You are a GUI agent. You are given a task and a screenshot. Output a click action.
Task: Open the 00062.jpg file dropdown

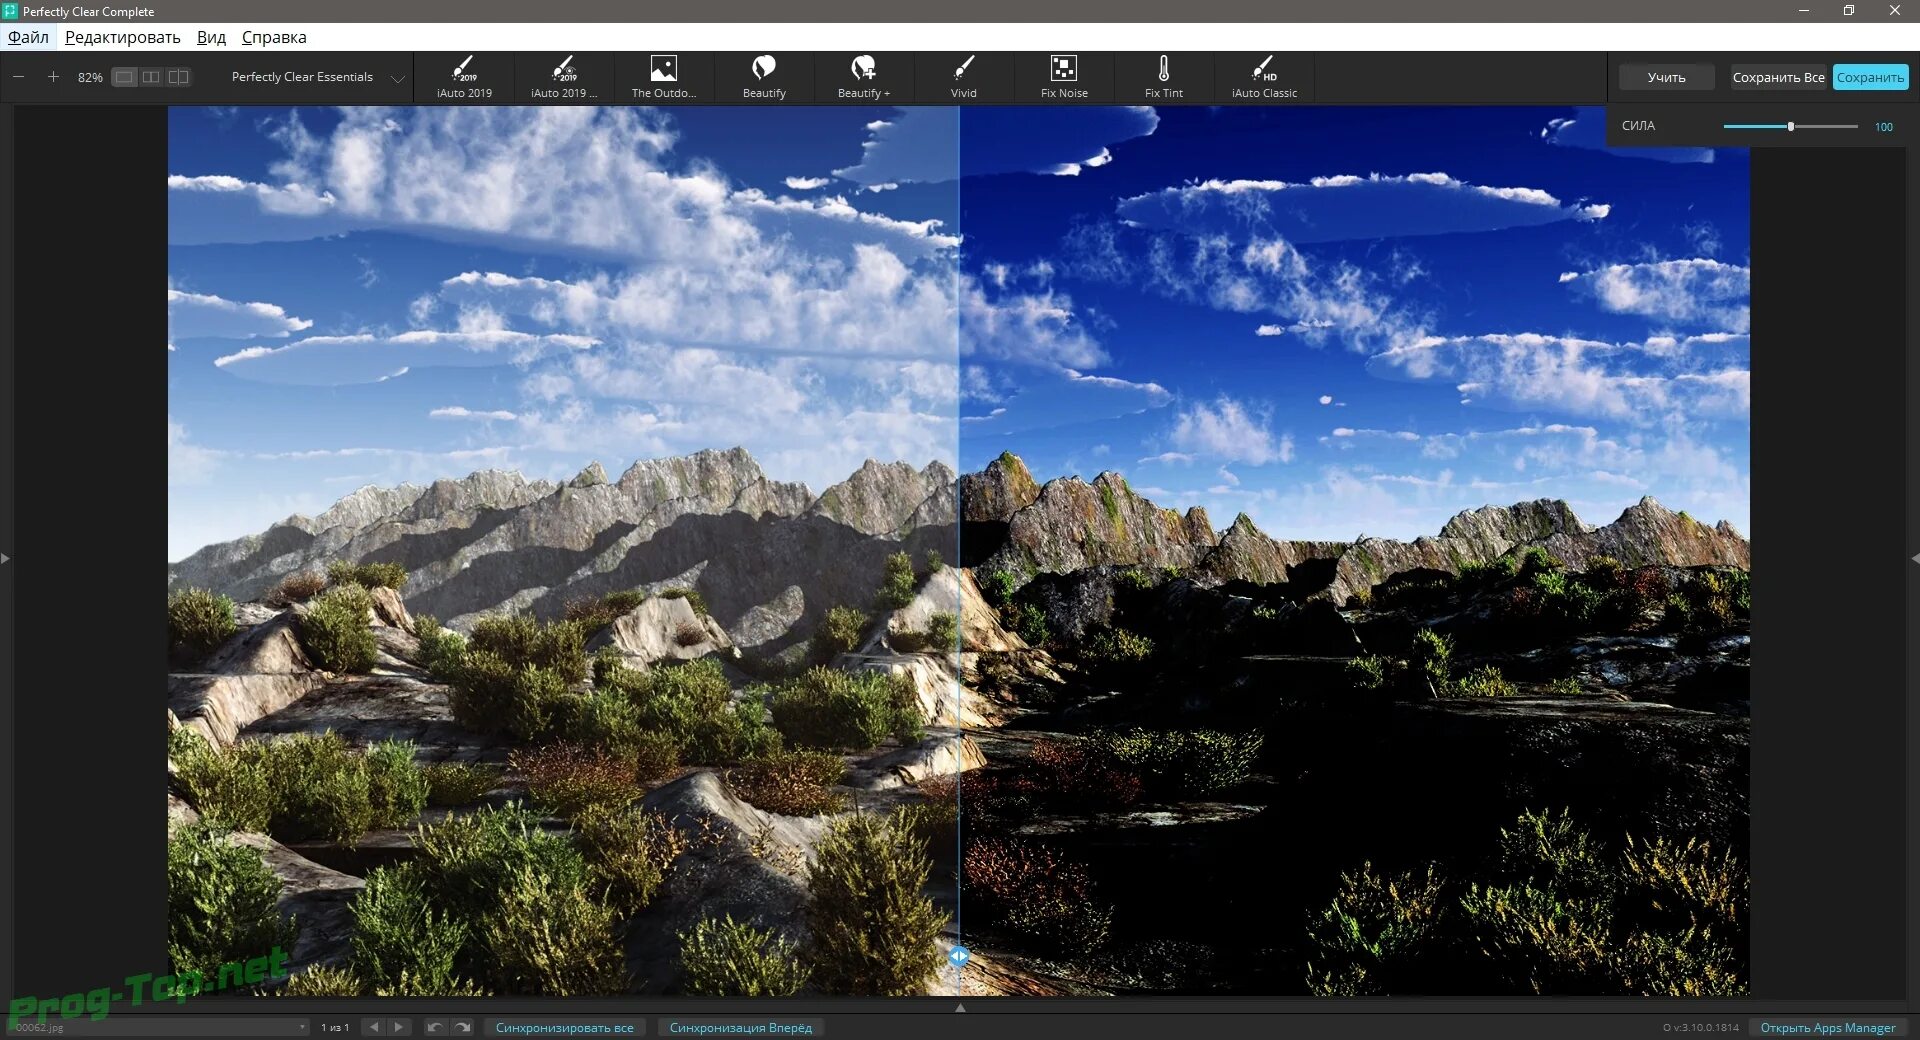160,1027
